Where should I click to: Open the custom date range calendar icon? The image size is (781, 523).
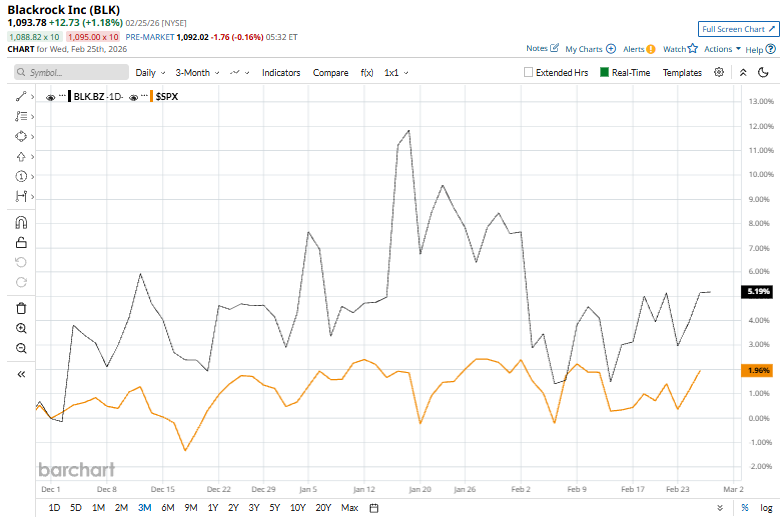374,508
